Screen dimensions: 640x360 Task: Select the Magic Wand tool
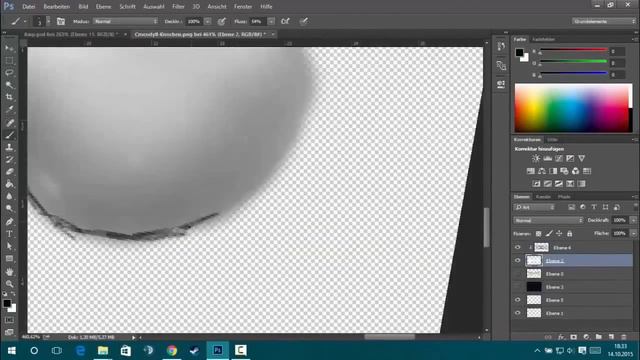[9, 85]
